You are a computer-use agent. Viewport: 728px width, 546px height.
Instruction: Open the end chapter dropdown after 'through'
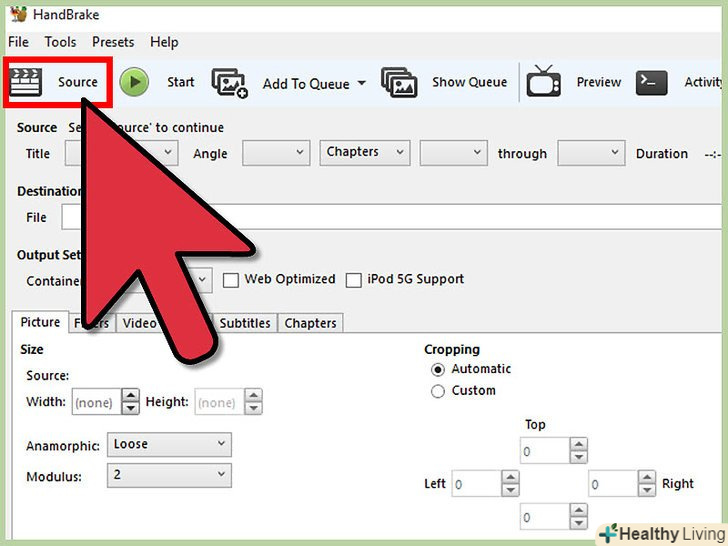[591, 153]
